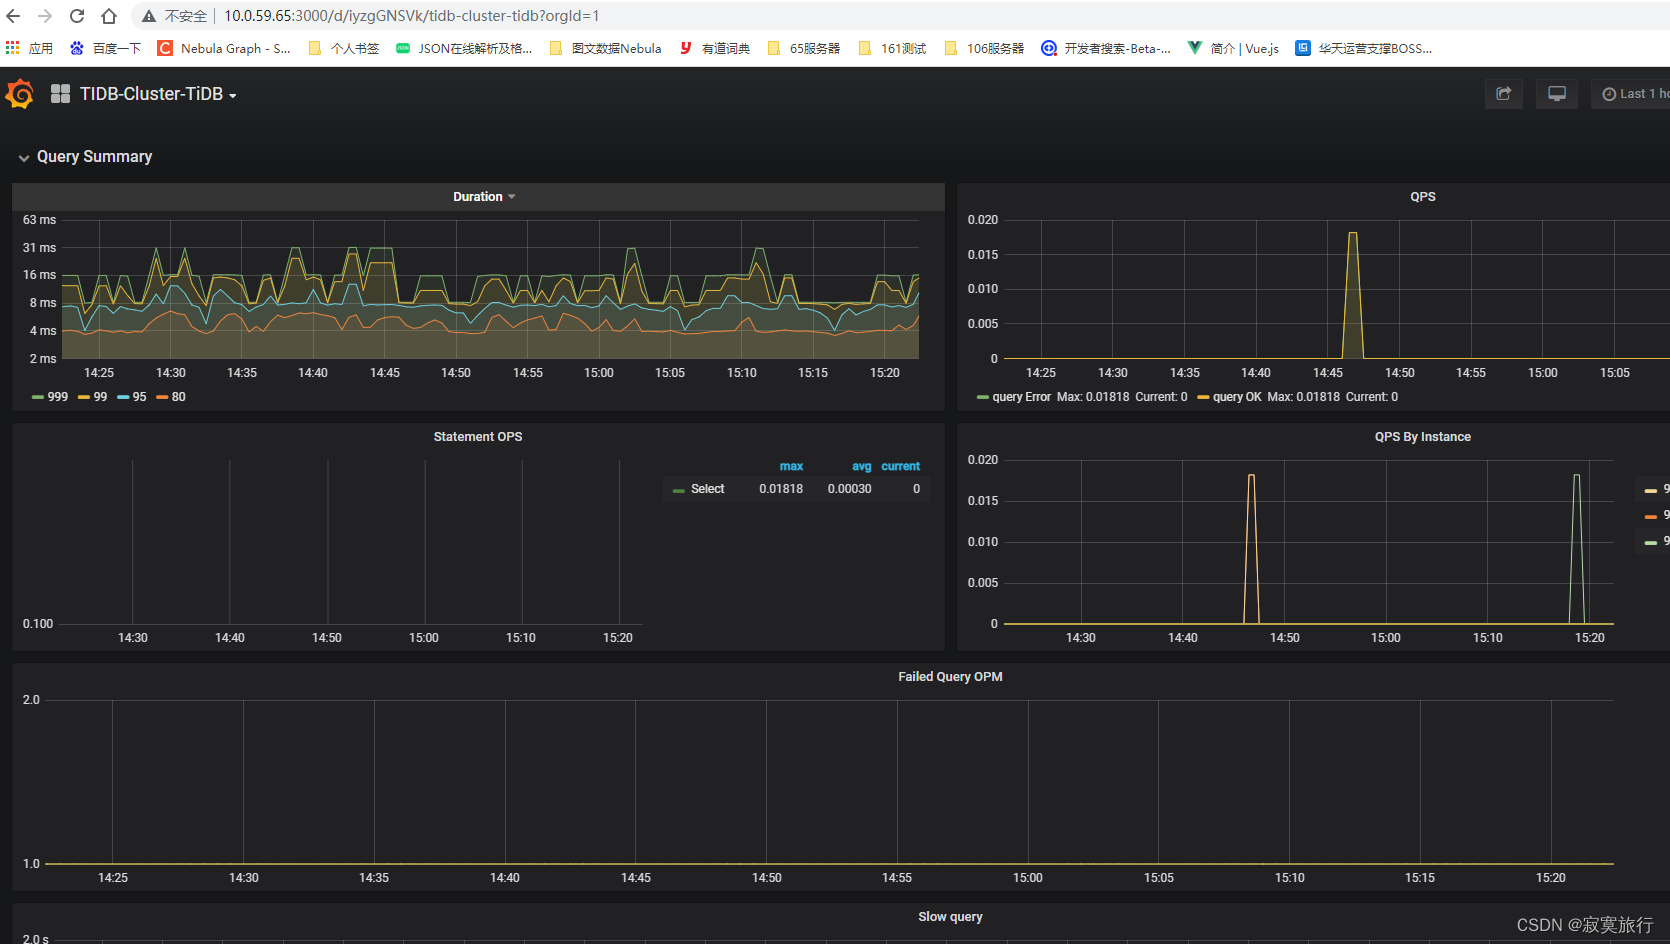
Task: Open the Duration panel title menu
Action: pyautogui.click(x=484, y=197)
